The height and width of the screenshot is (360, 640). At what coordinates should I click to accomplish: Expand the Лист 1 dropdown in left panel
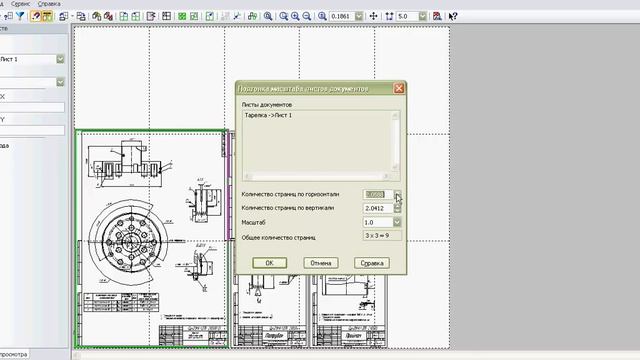point(60,59)
